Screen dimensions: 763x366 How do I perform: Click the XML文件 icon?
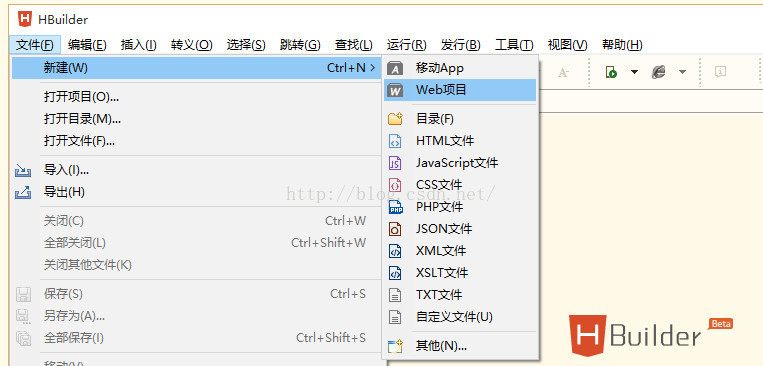tap(395, 251)
